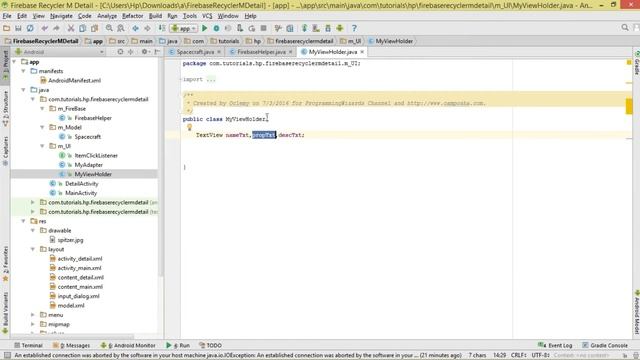Click the m_UI breadcrumb in navigation bar
Screen dimensions: 640x360
pos(351,41)
